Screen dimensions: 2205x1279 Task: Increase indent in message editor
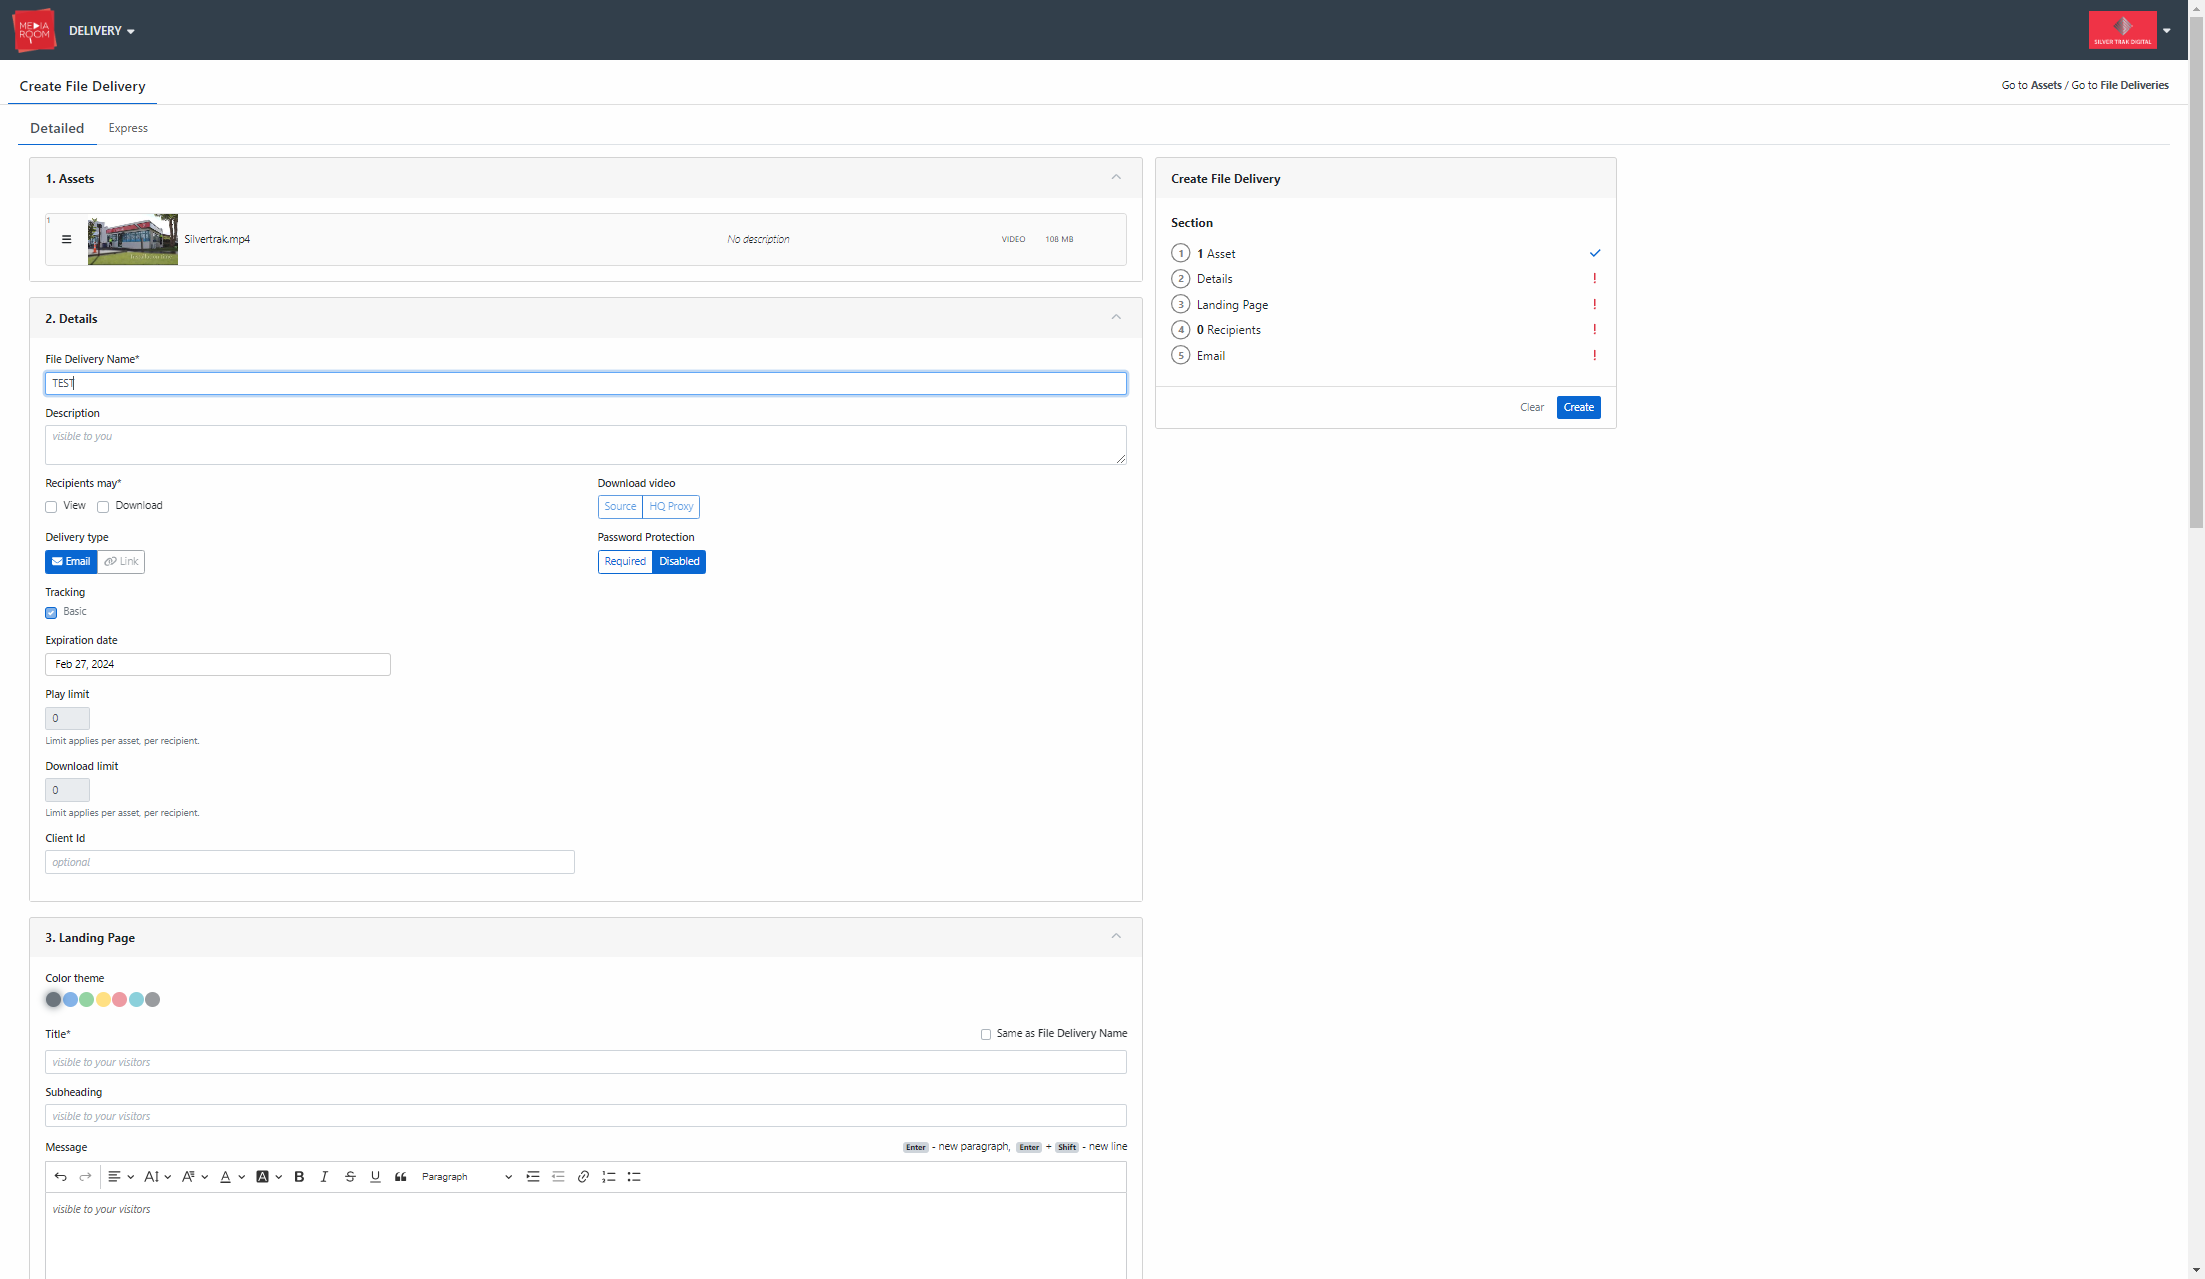click(533, 1177)
